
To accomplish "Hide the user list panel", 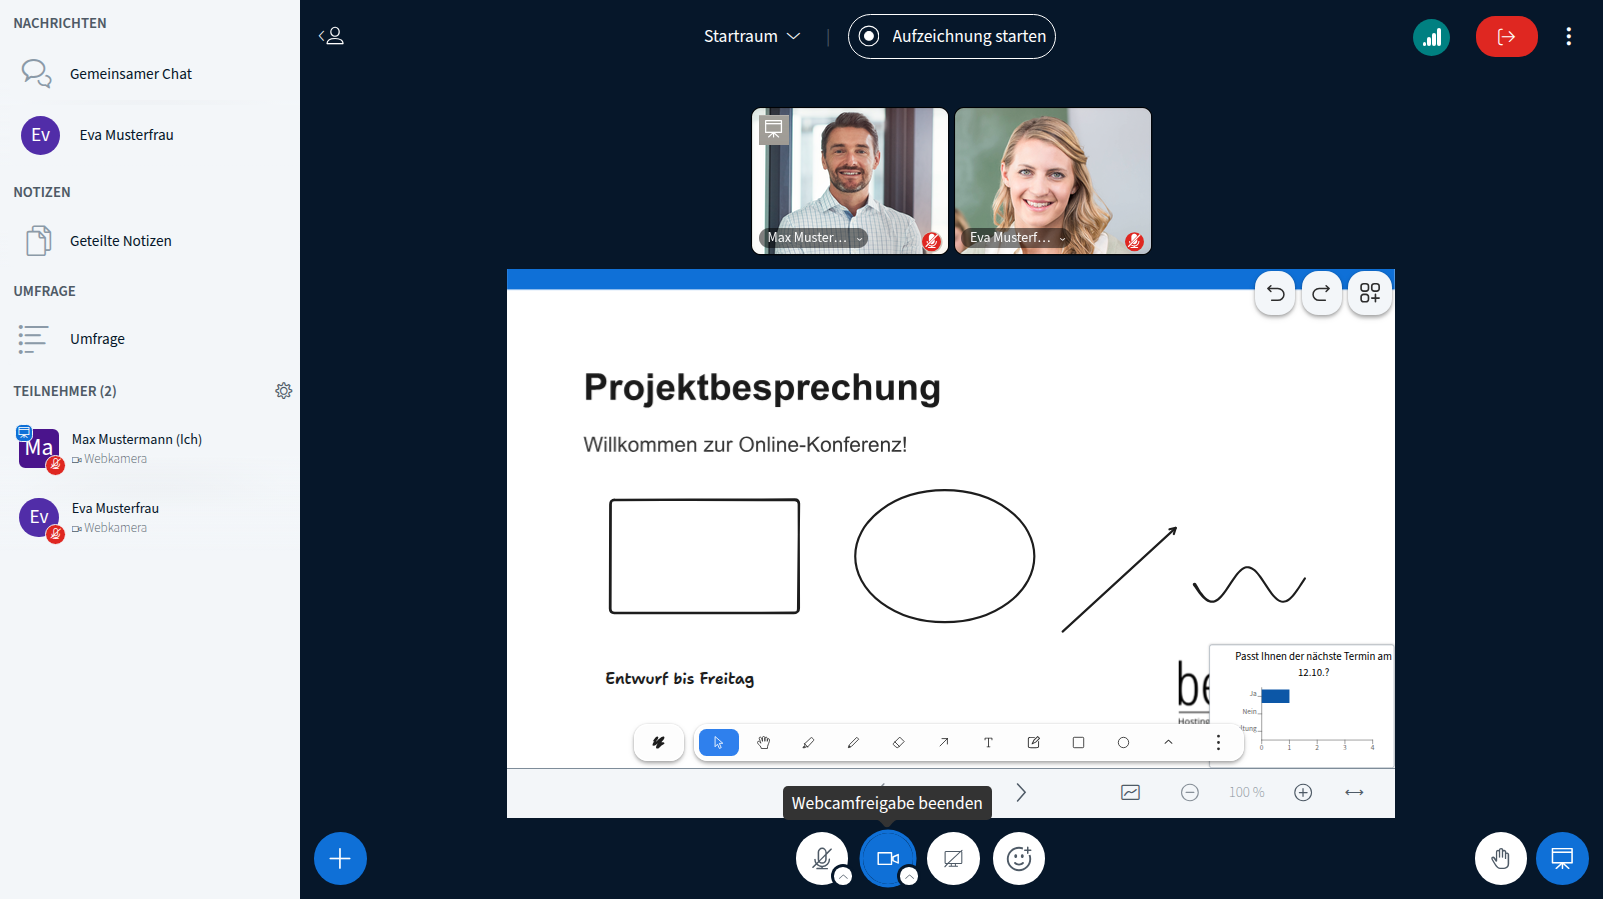I will (331, 36).
